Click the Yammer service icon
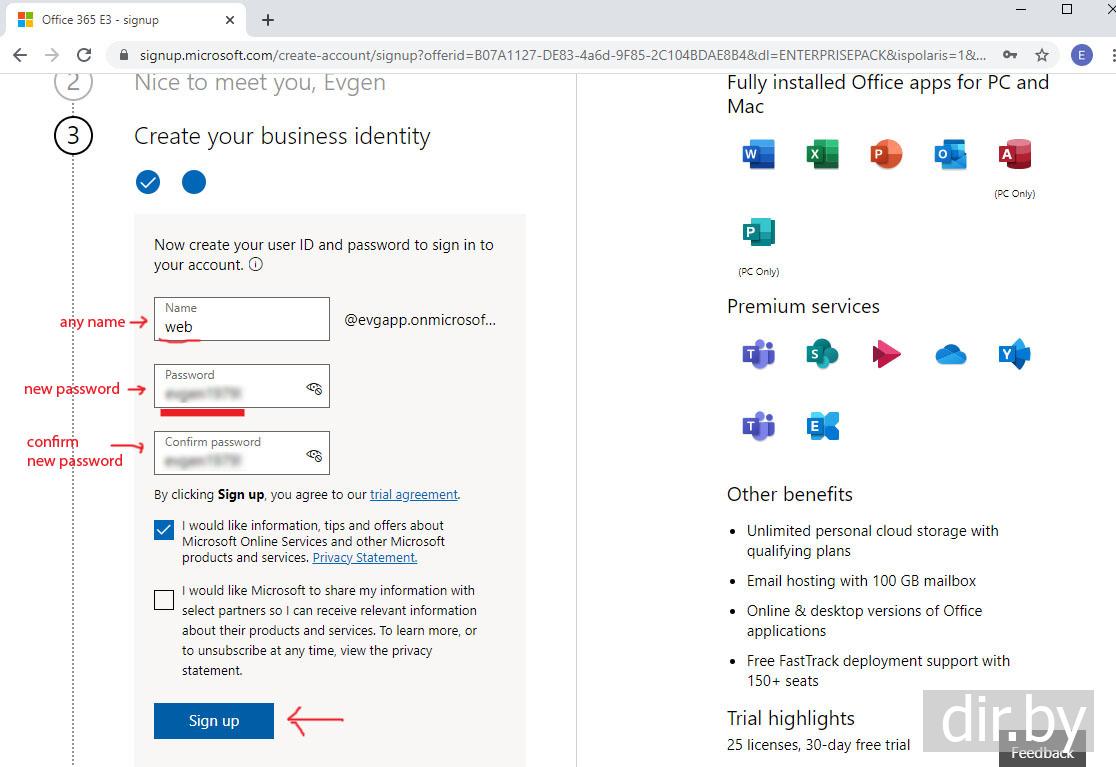This screenshot has width=1116, height=767. click(1014, 354)
